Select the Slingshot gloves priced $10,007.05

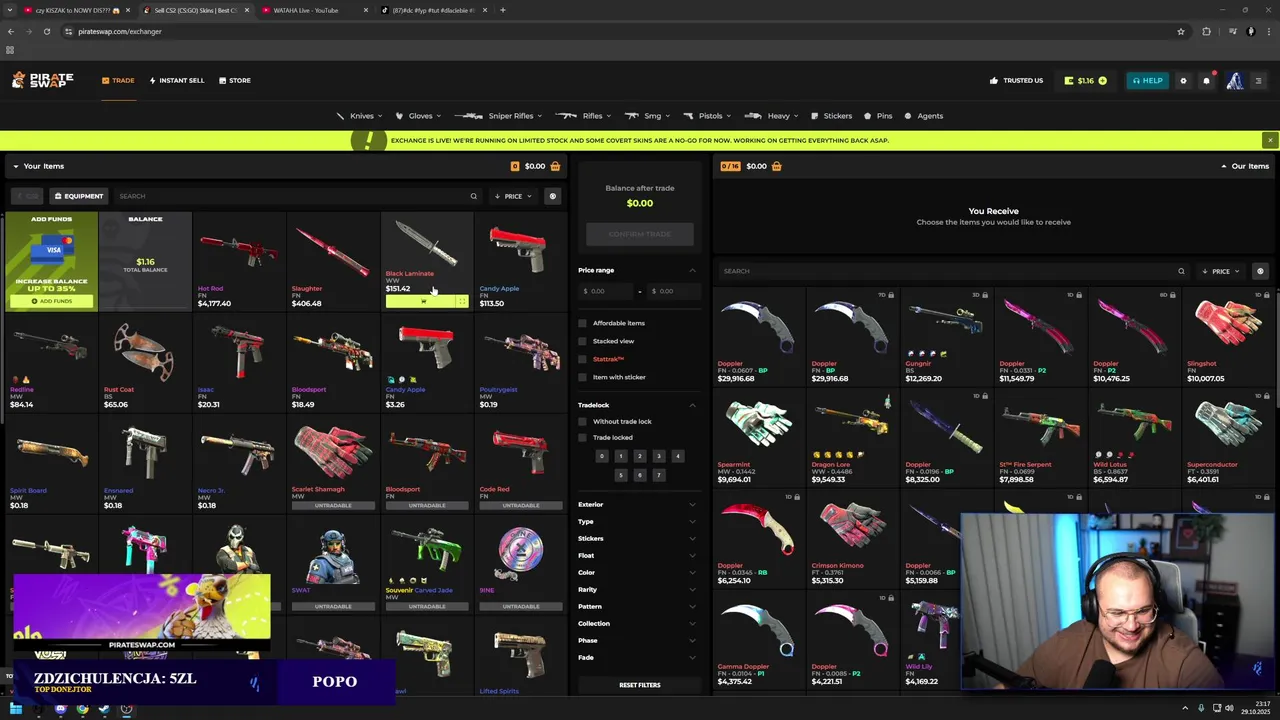point(1228,337)
